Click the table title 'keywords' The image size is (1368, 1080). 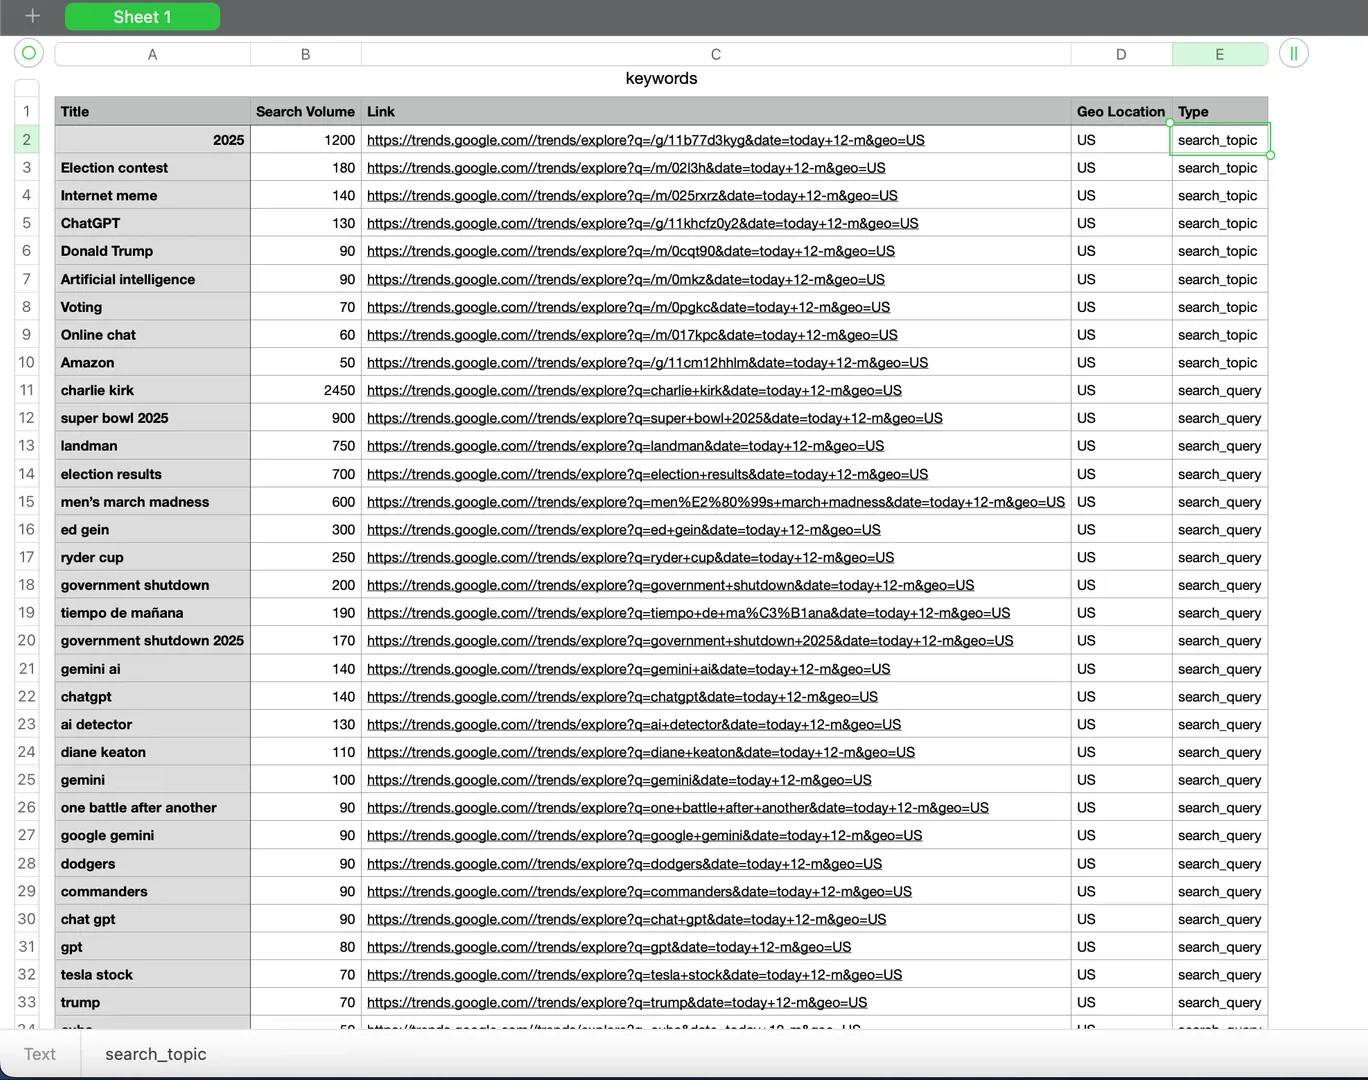click(x=661, y=79)
